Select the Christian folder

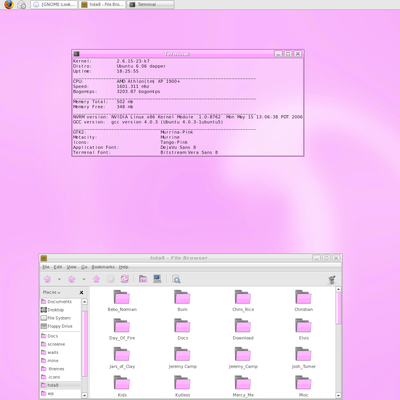pyautogui.click(x=303, y=301)
